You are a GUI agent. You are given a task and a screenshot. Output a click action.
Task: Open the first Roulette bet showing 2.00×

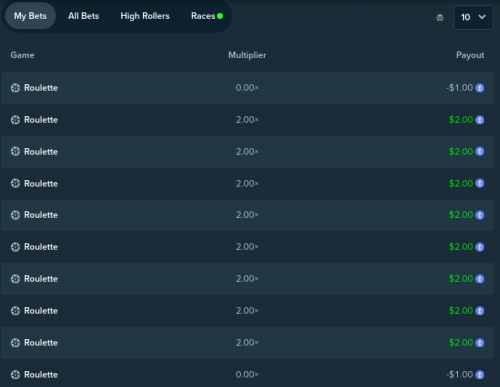coord(247,120)
